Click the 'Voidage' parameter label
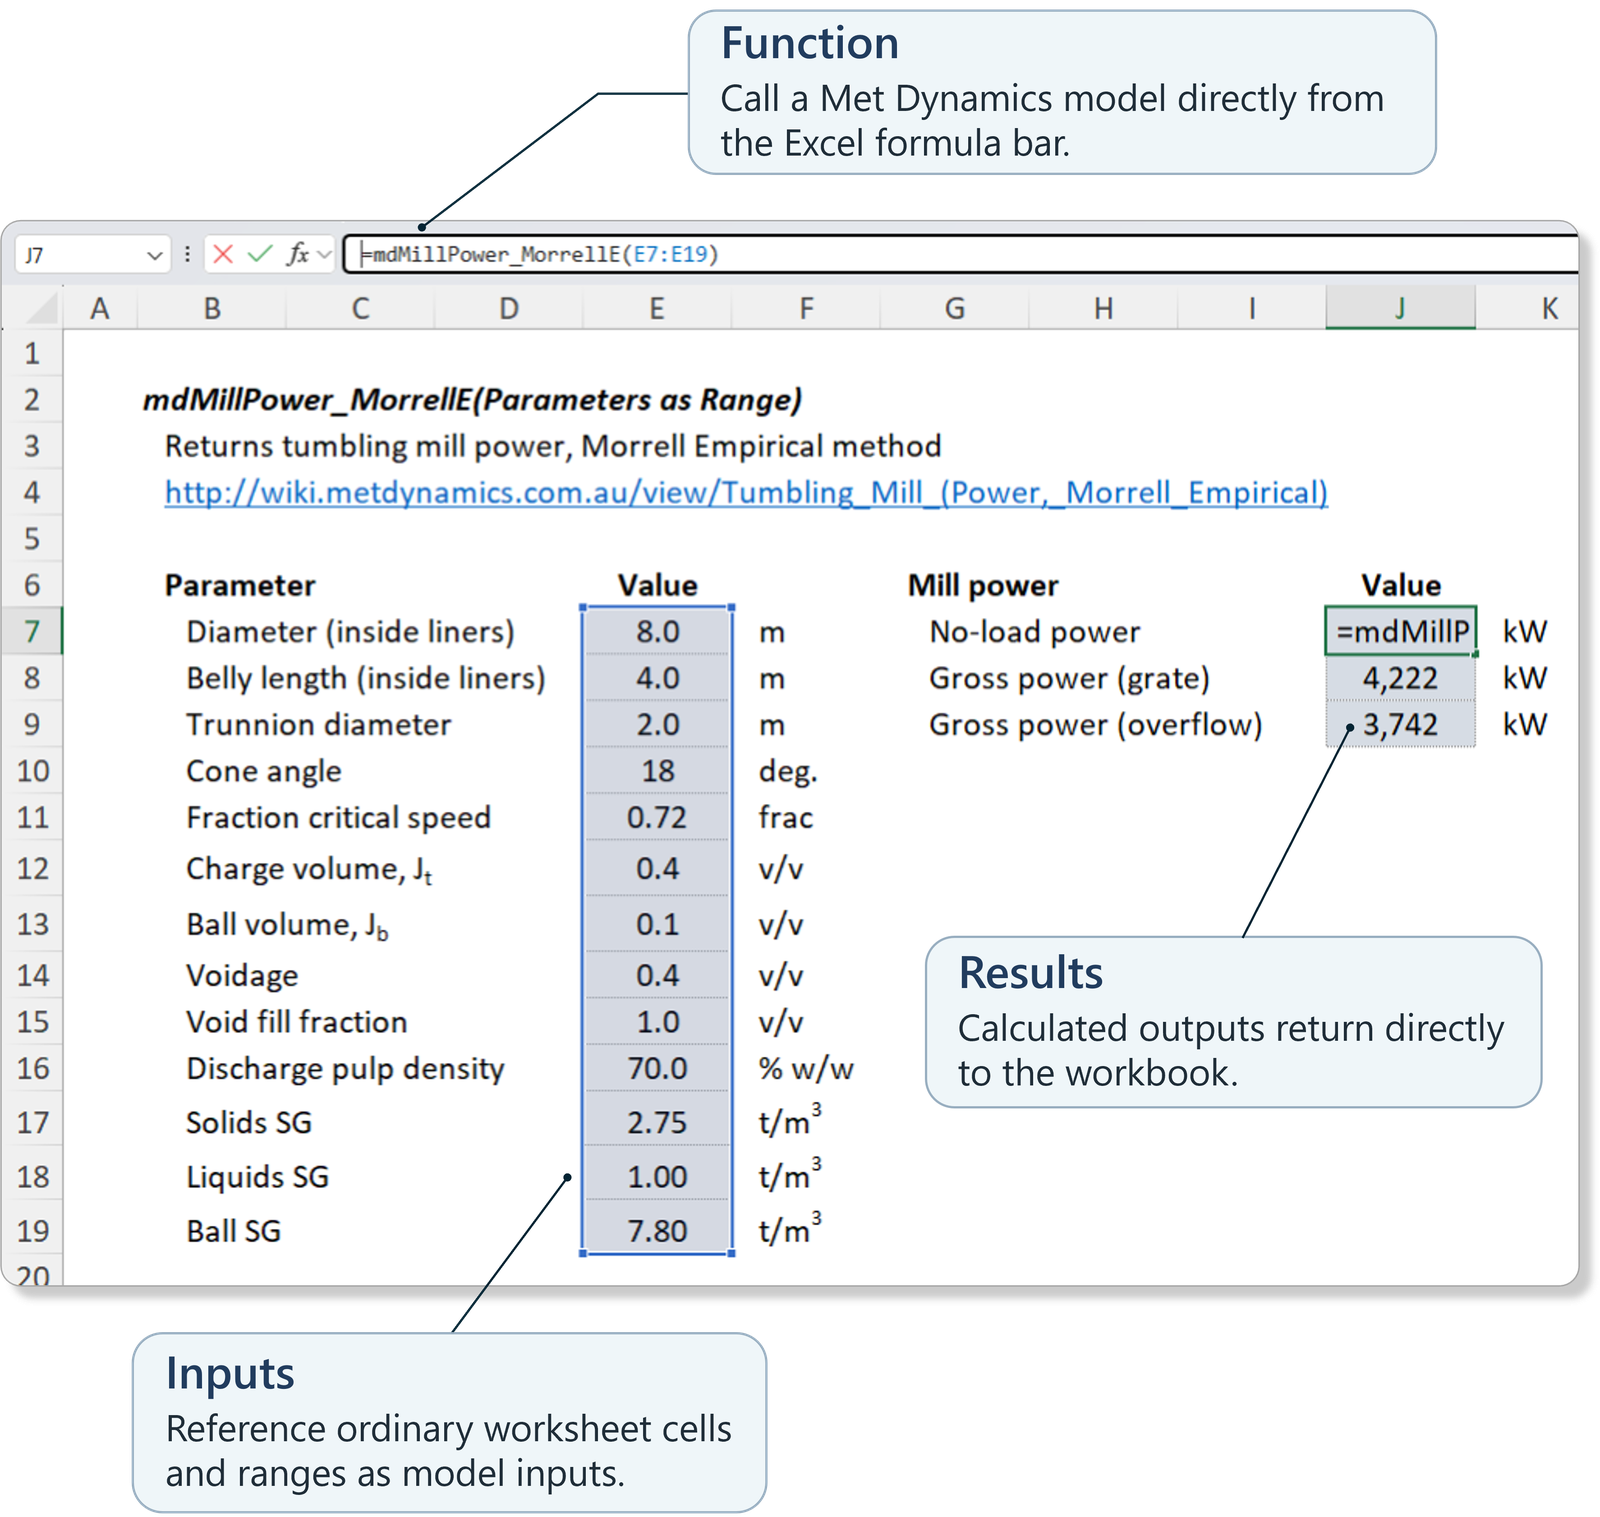1600x1517 pixels. [242, 976]
